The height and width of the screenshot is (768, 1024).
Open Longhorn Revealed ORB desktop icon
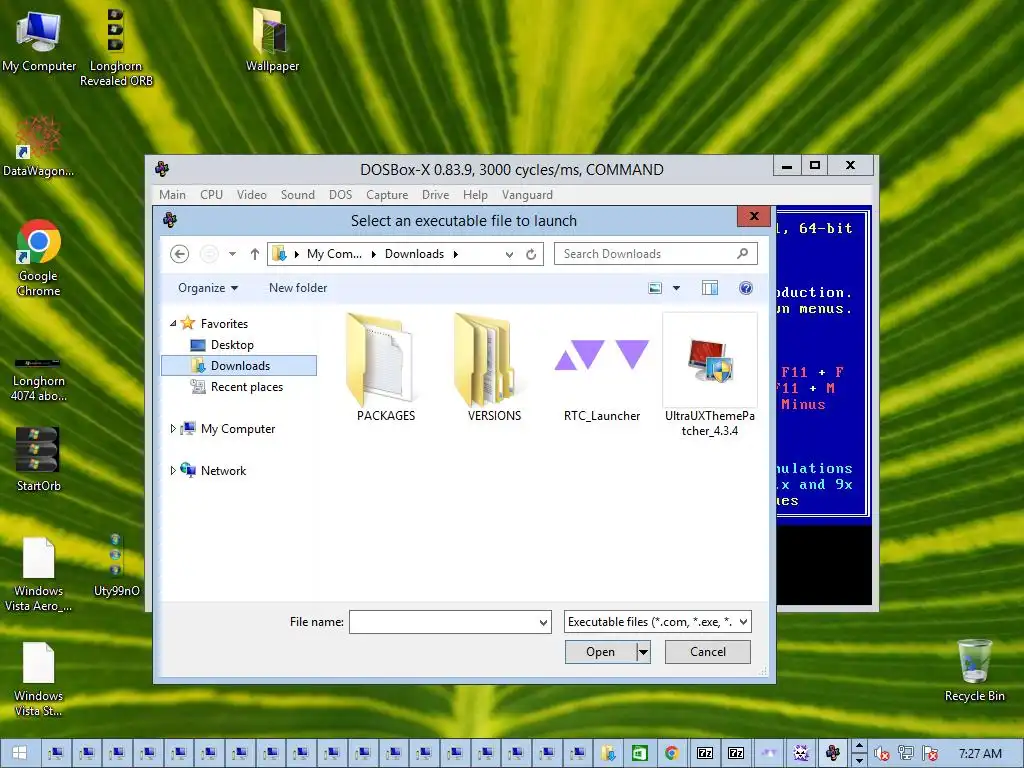click(x=116, y=47)
